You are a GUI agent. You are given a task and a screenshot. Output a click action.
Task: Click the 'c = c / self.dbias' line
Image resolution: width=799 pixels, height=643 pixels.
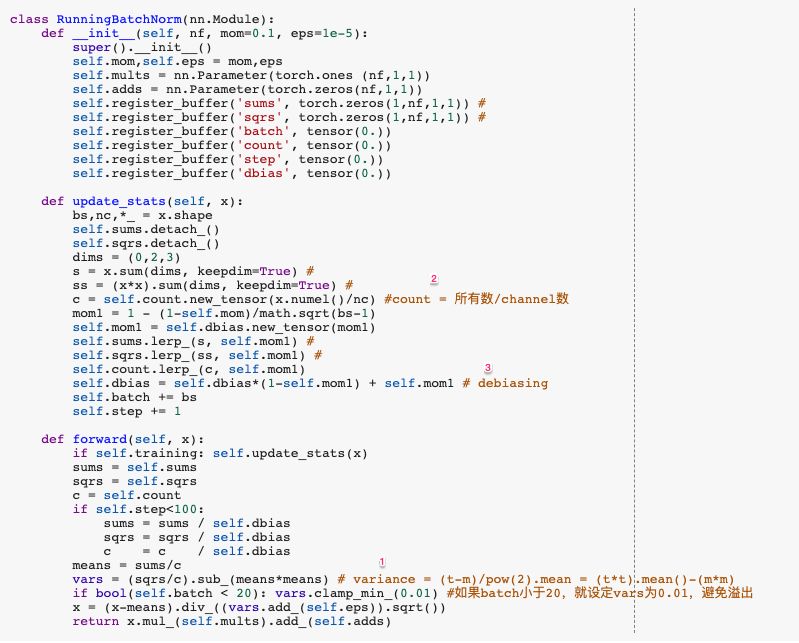point(197,552)
